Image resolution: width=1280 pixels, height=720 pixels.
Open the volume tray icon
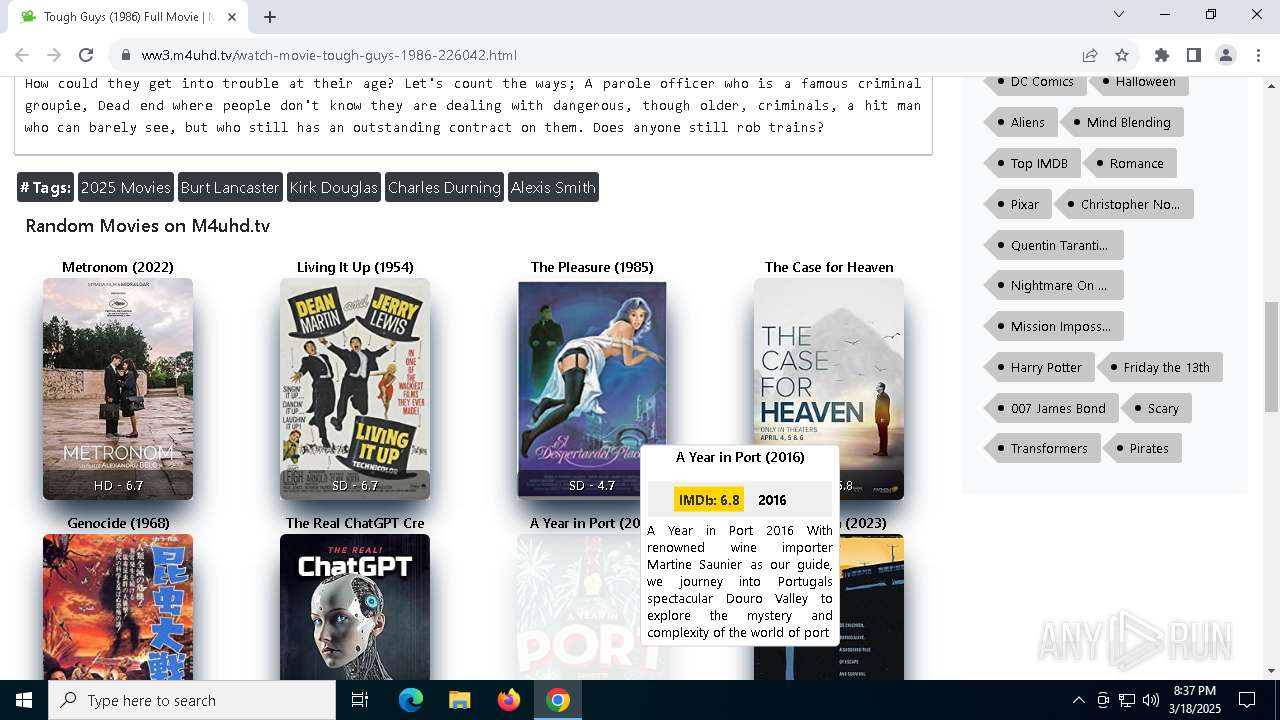click(1151, 700)
